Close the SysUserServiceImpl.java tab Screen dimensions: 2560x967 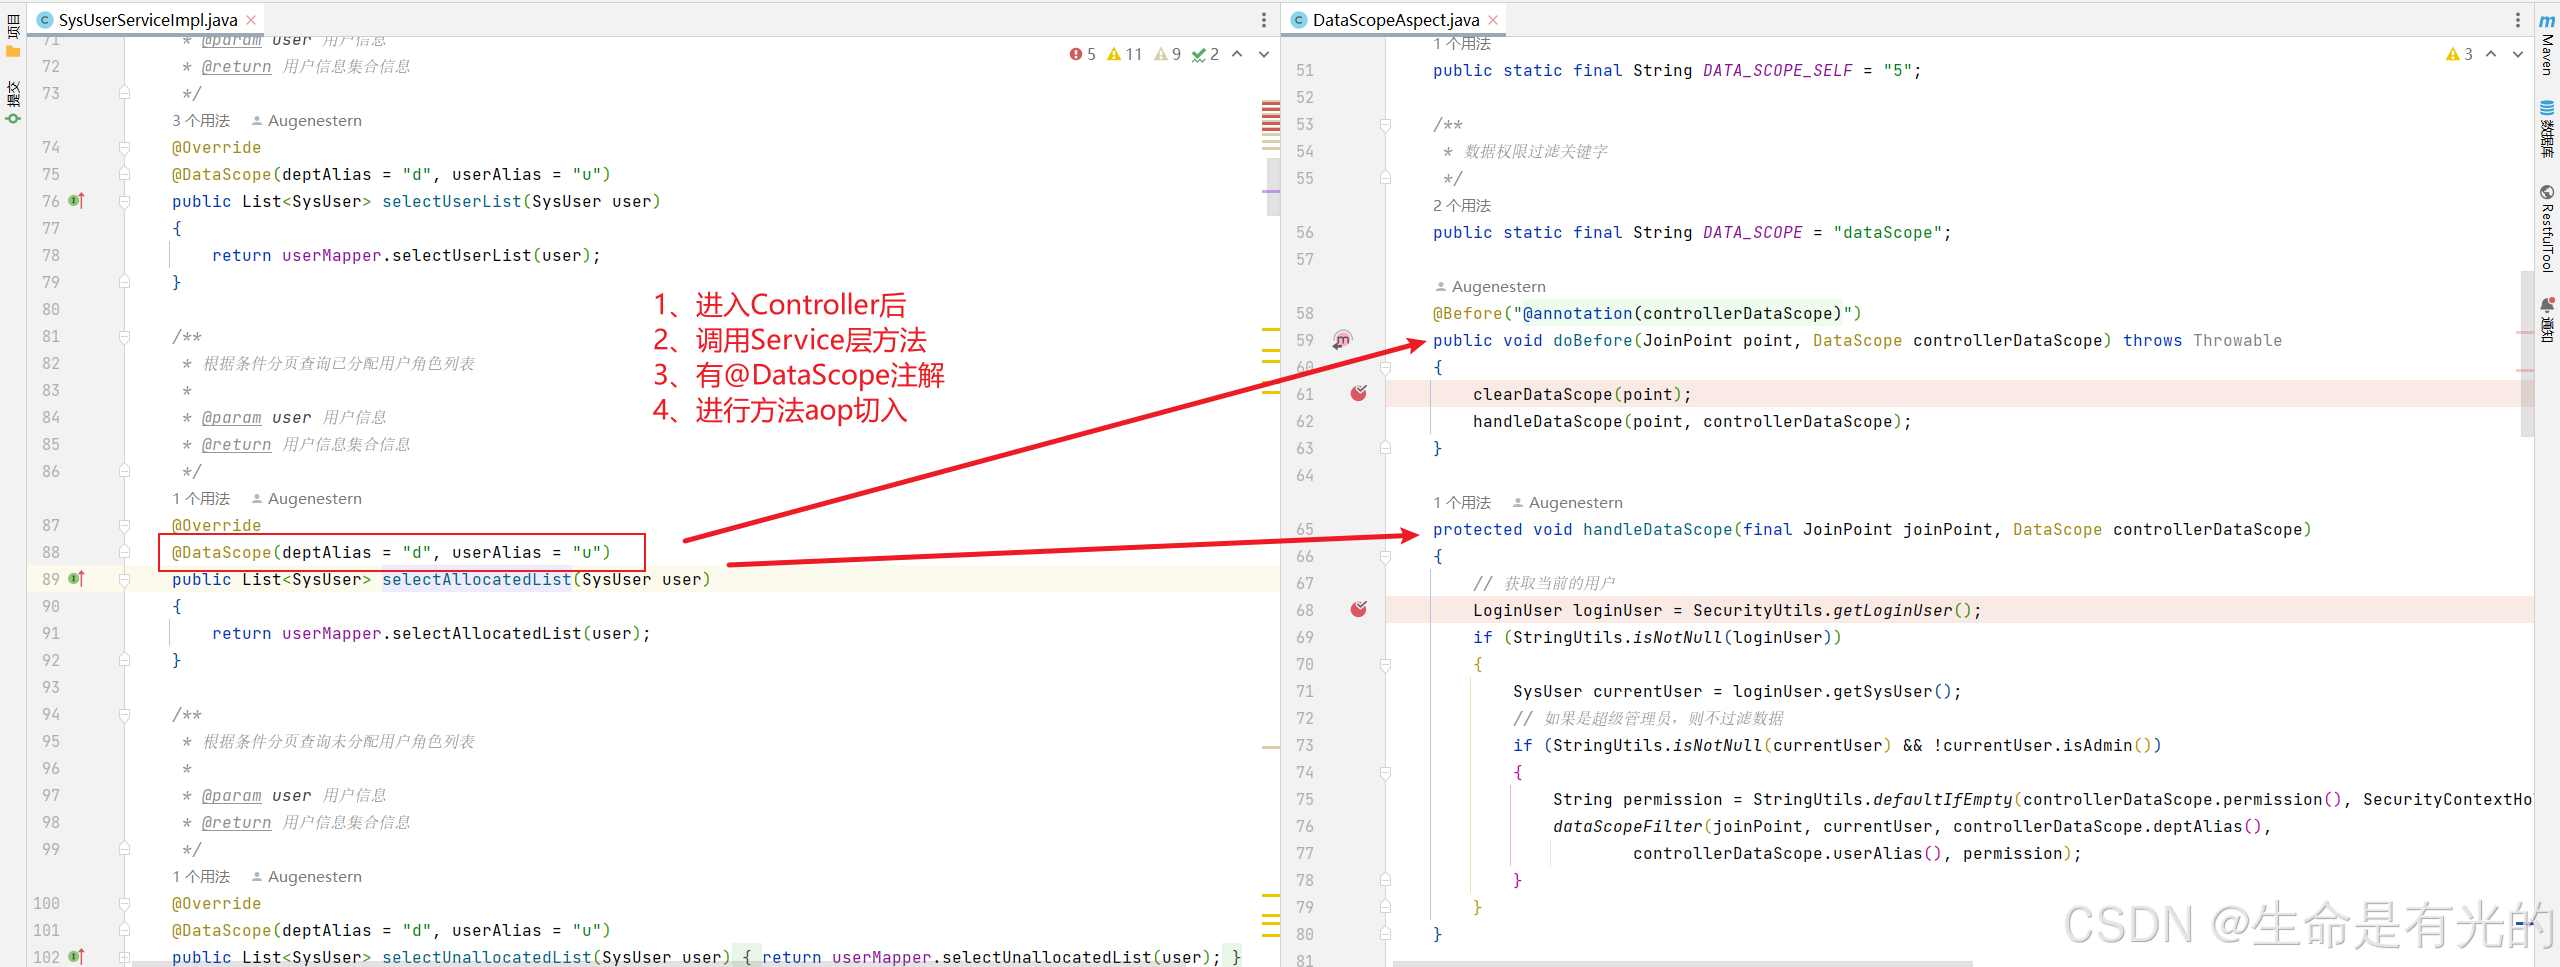[x=251, y=20]
